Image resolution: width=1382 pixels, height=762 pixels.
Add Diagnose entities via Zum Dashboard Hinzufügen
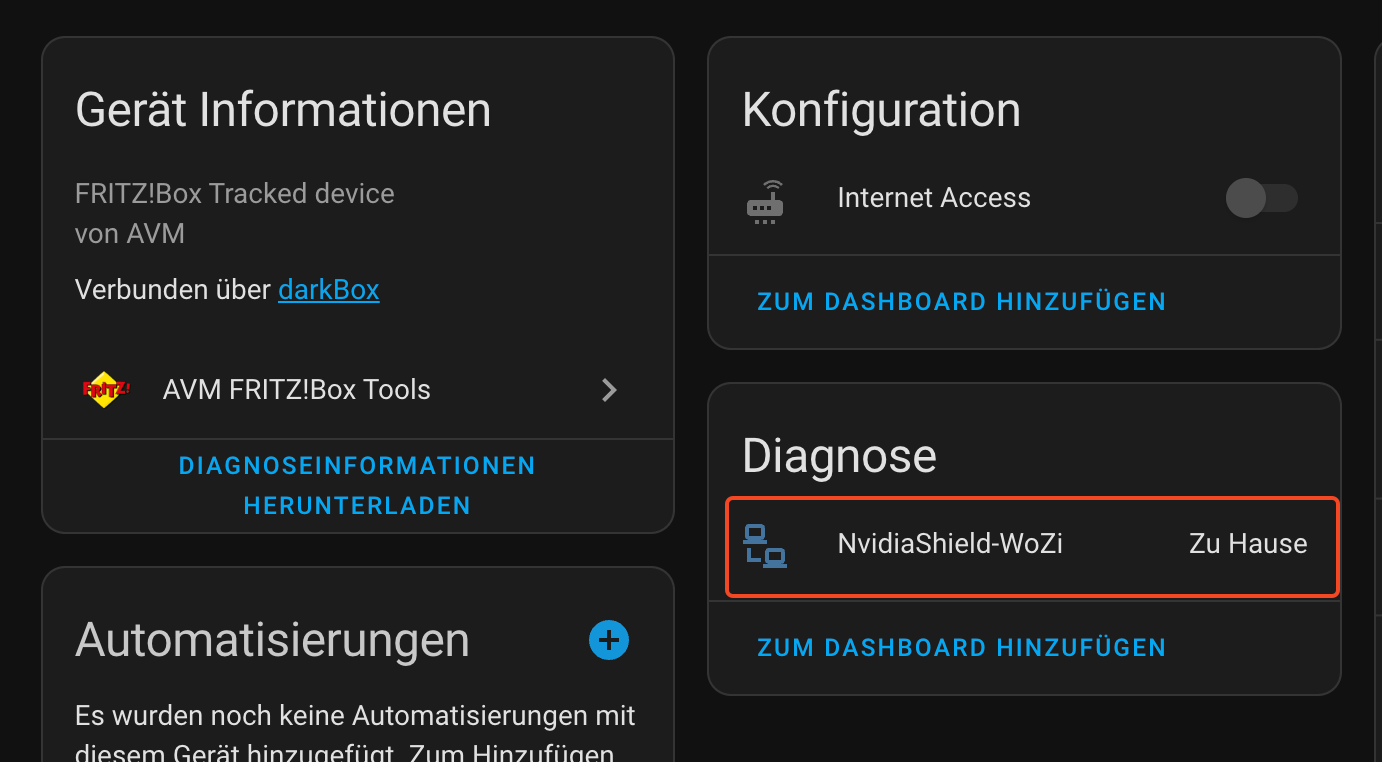coord(961,648)
